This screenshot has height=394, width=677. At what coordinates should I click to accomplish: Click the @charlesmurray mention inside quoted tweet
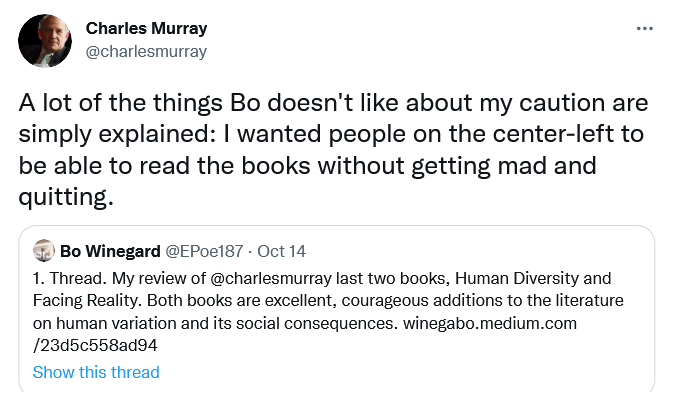[271, 278]
